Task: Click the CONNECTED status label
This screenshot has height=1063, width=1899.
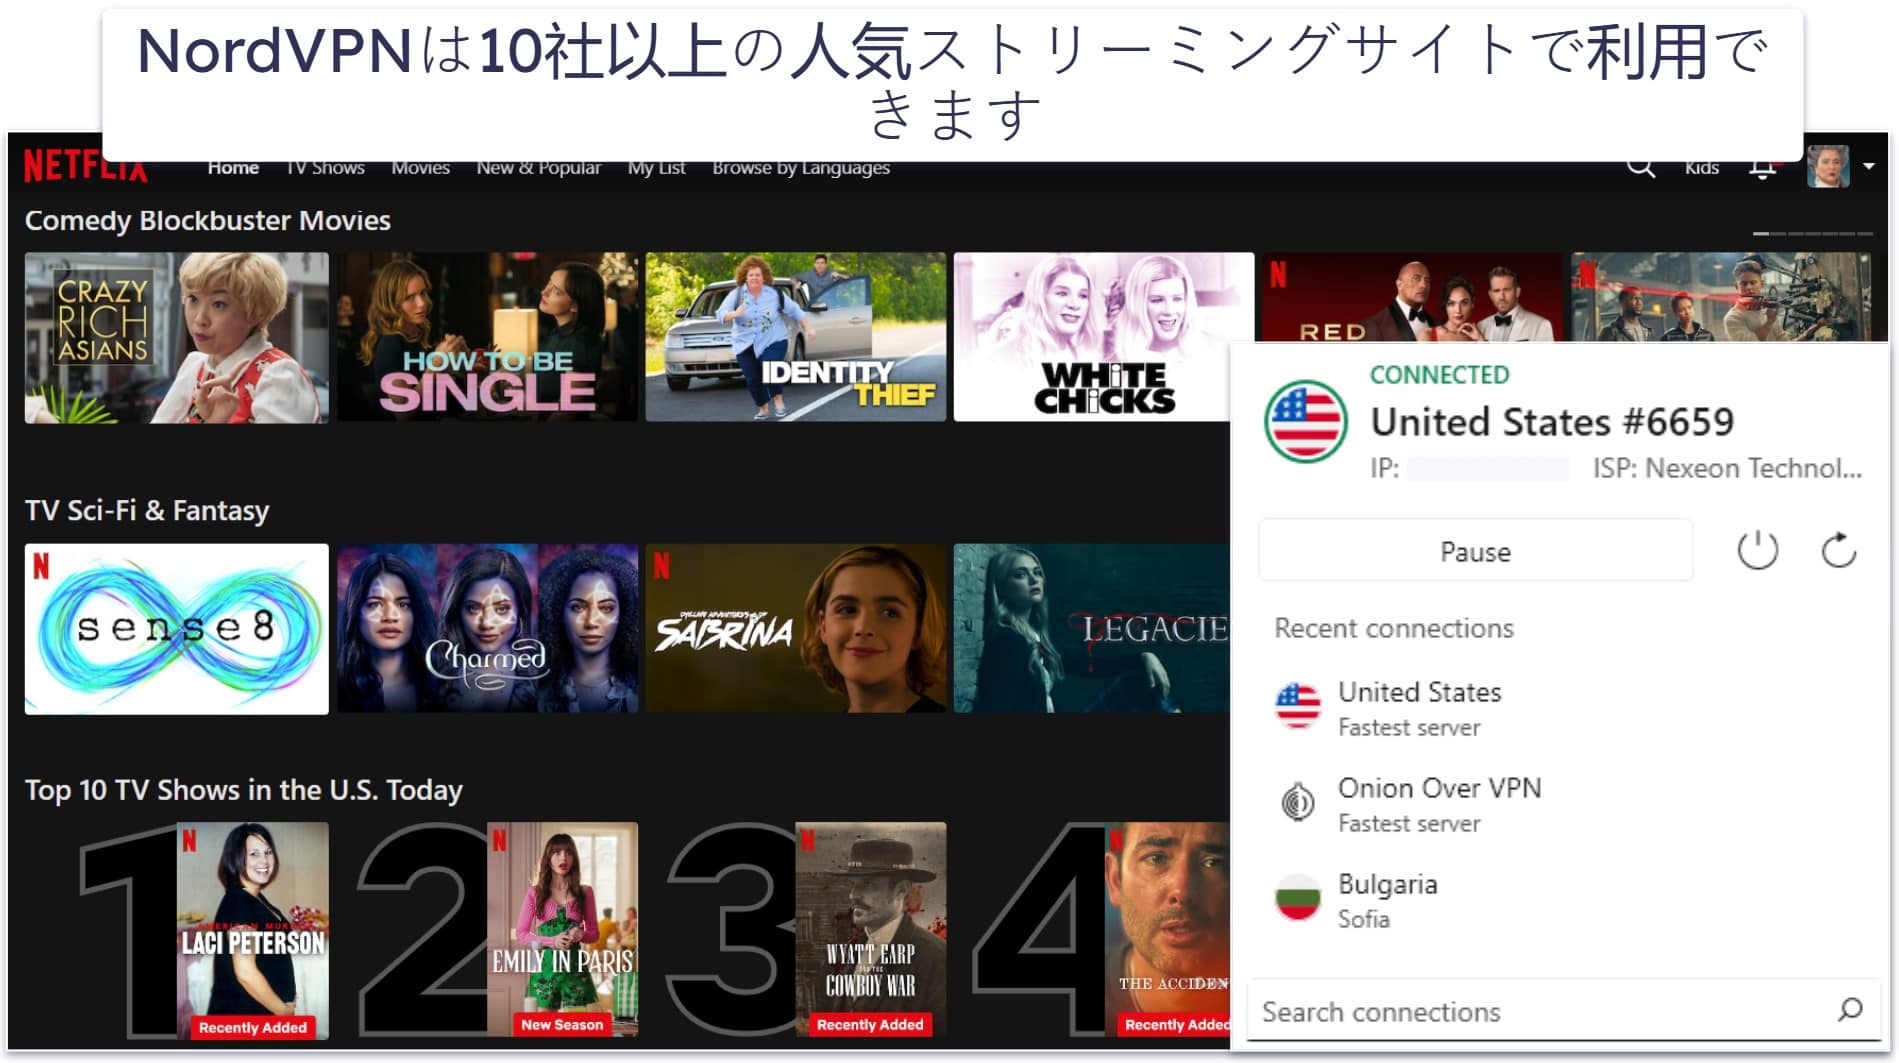Action: (1439, 374)
